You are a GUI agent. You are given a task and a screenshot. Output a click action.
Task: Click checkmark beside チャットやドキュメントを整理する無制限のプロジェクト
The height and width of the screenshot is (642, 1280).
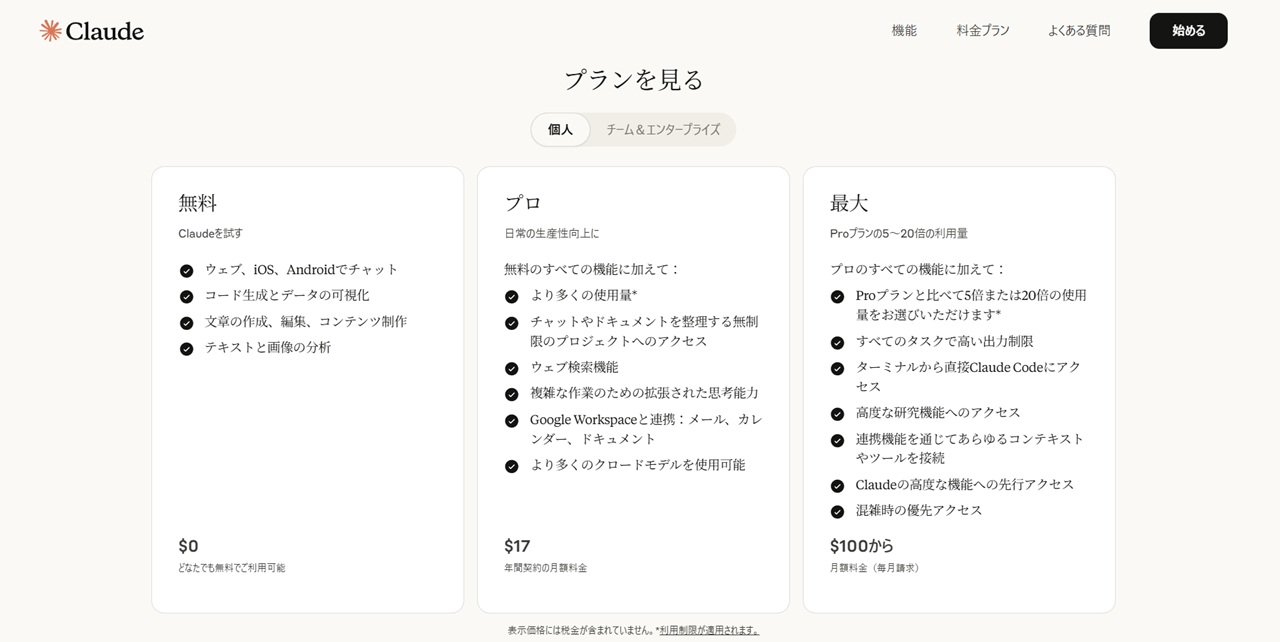[x=512, y=323]
